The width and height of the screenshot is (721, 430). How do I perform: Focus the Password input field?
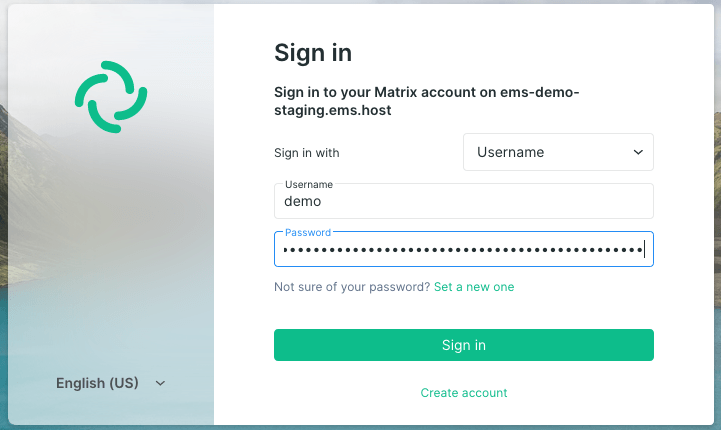point(464,249)
